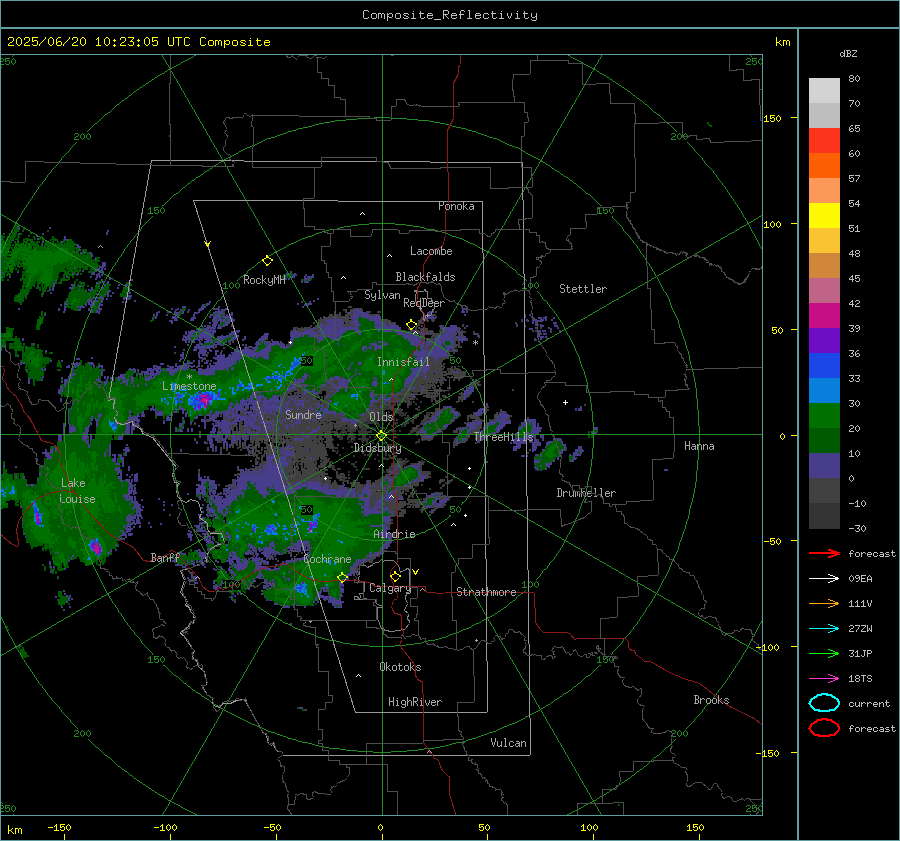Click the Innisfail label

403,362
